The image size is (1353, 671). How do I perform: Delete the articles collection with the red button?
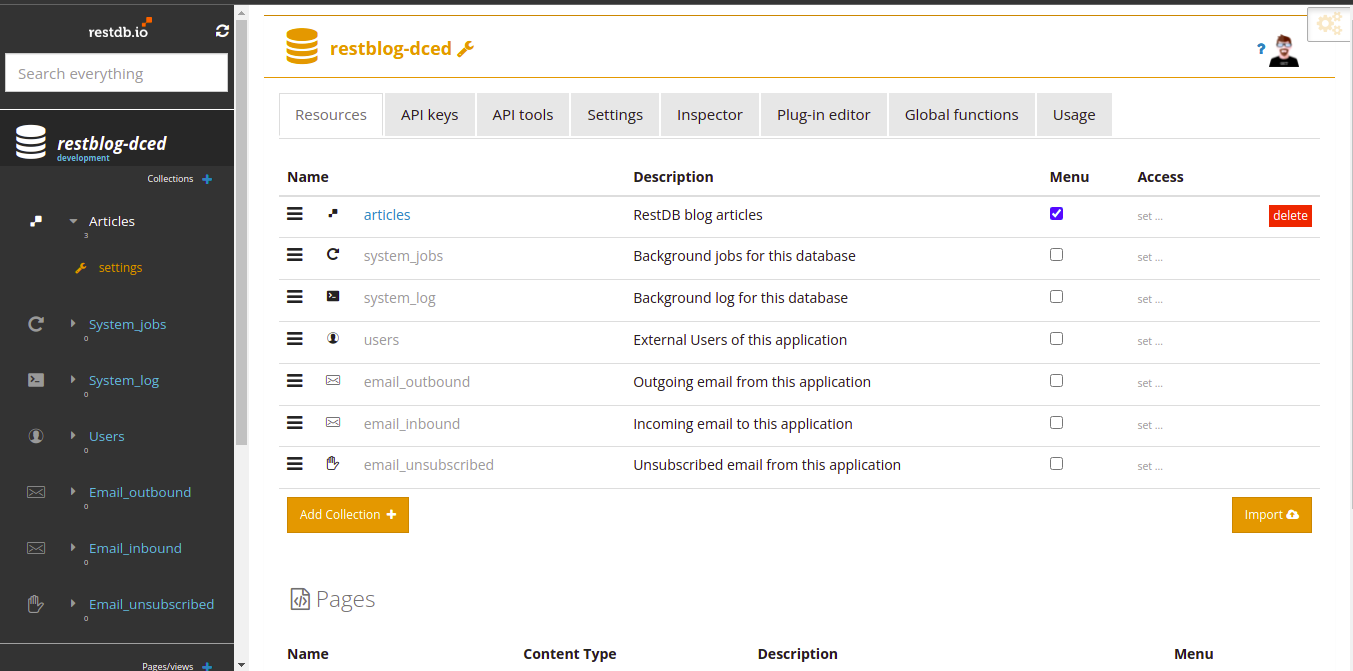(1290, 216)
